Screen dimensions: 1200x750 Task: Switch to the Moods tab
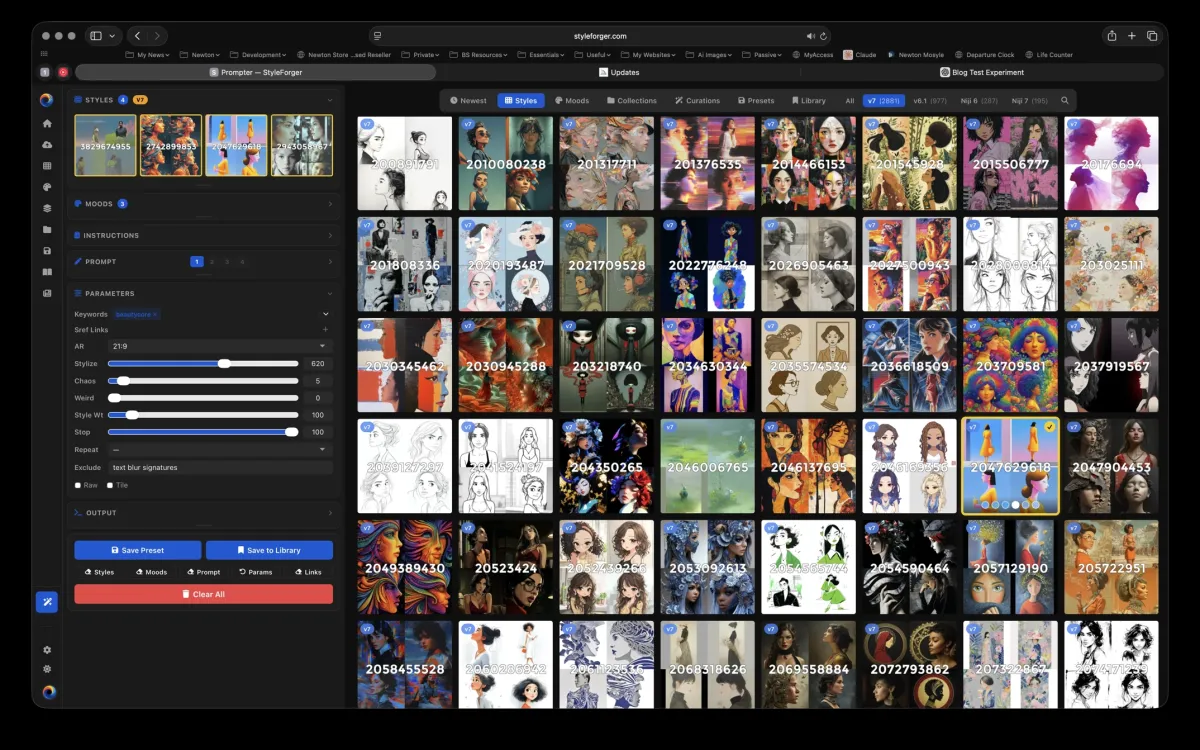click(x=572, y=101)
